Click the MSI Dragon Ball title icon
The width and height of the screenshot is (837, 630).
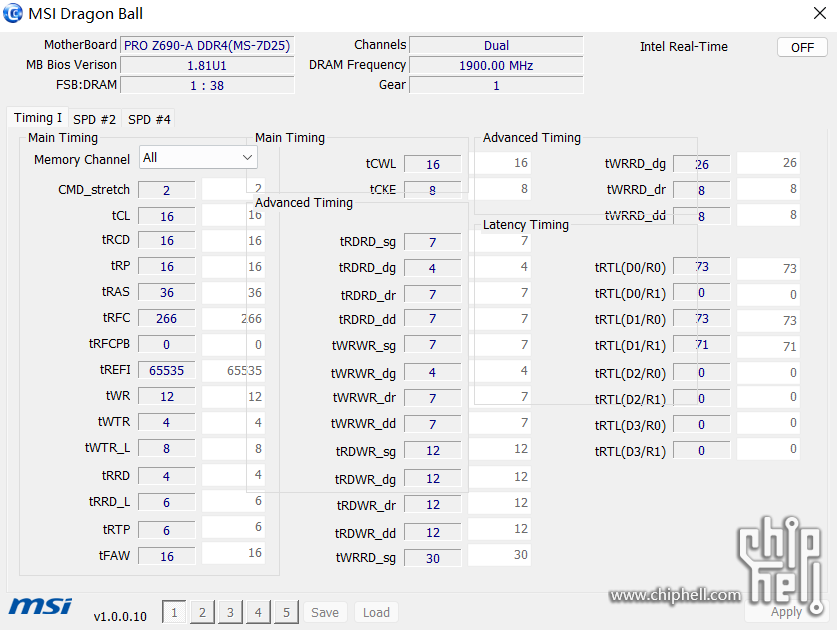point(13,13)
